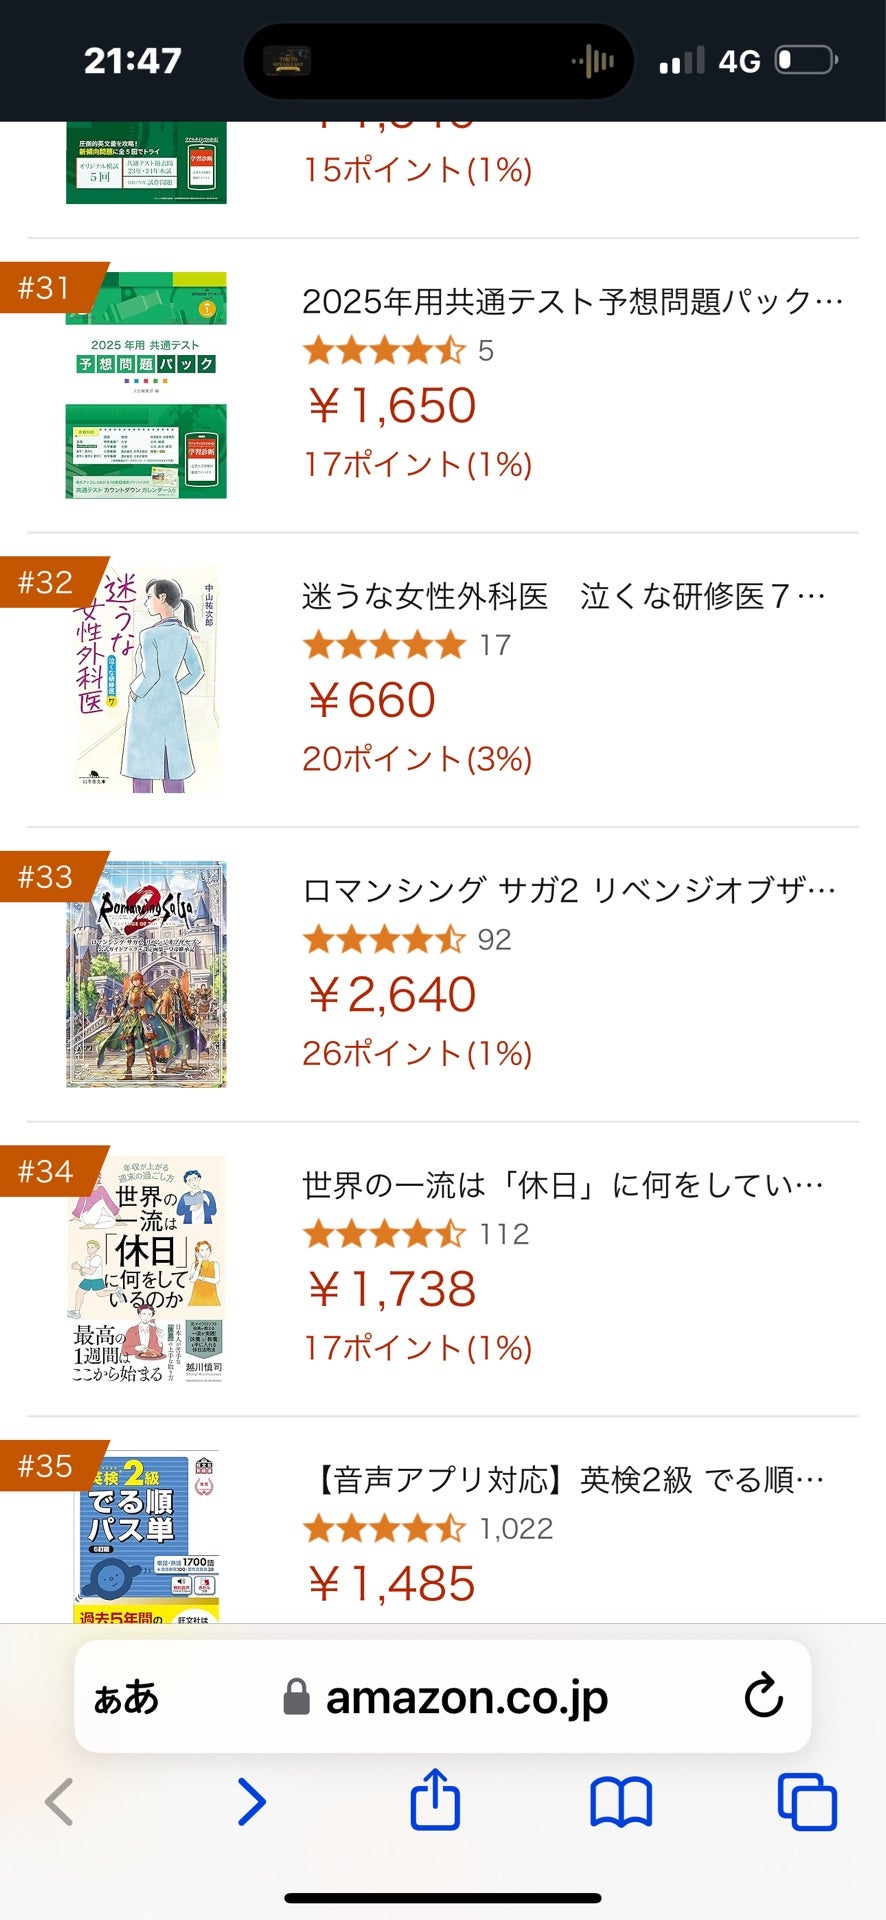The image size is (886, 1920).
Task: Open the ロマンシング サガ2 title link
Action: [568, 890]
